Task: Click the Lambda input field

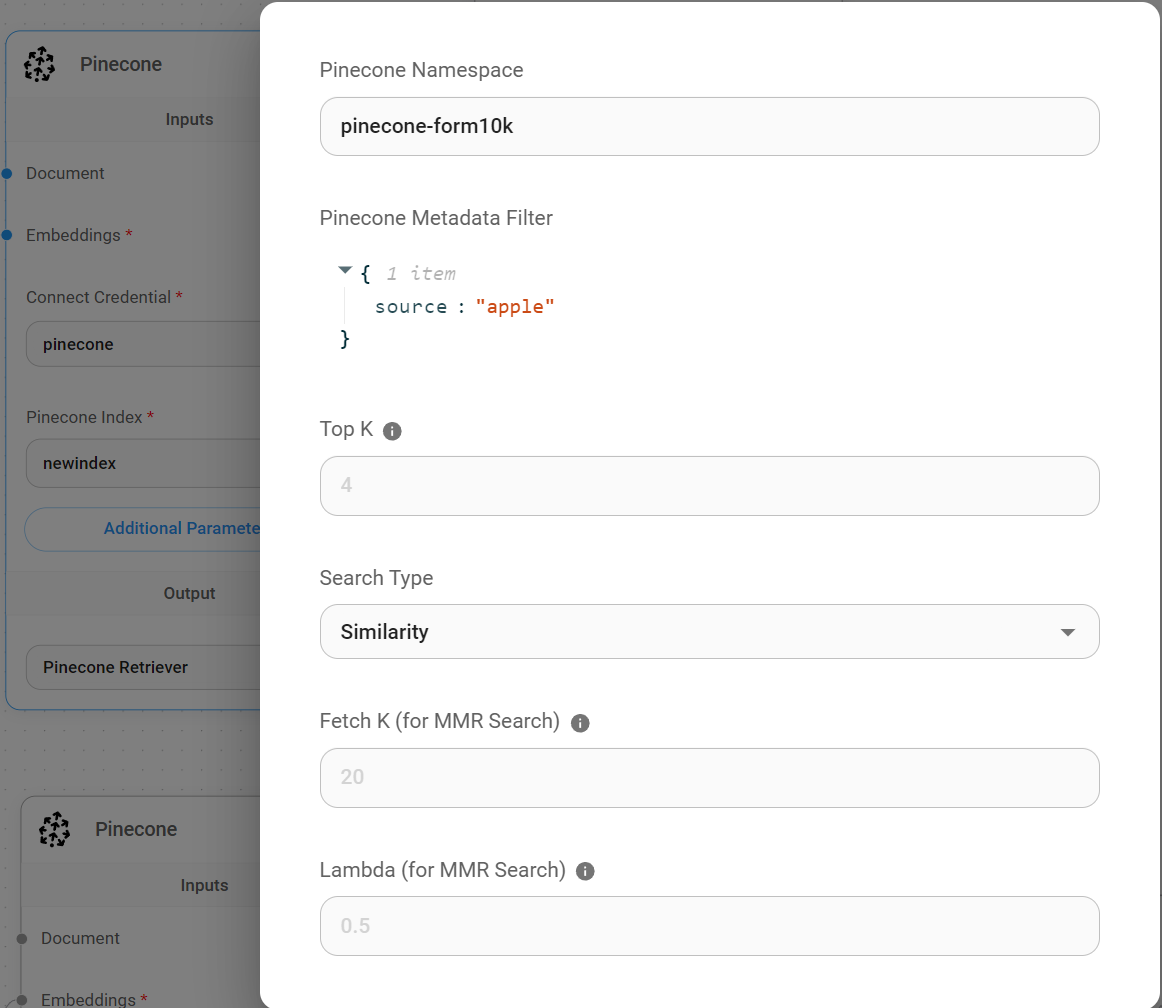Action: tap(709, 926)
